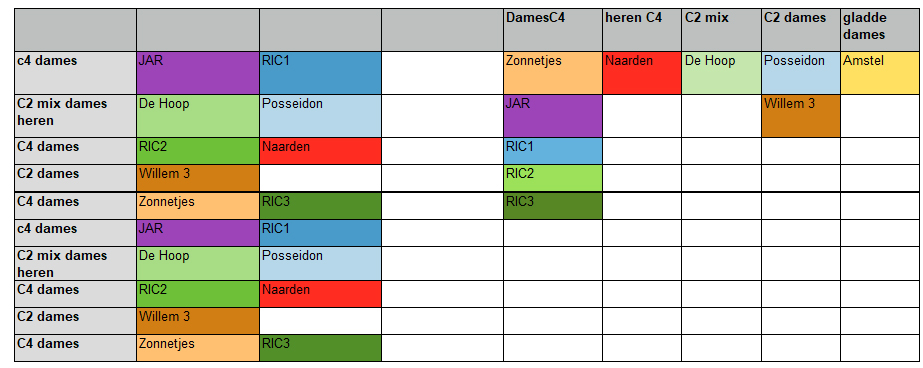Screen dimensions: 923x368
Task: Click the gladde dames header cell
Action: point(879,30)
